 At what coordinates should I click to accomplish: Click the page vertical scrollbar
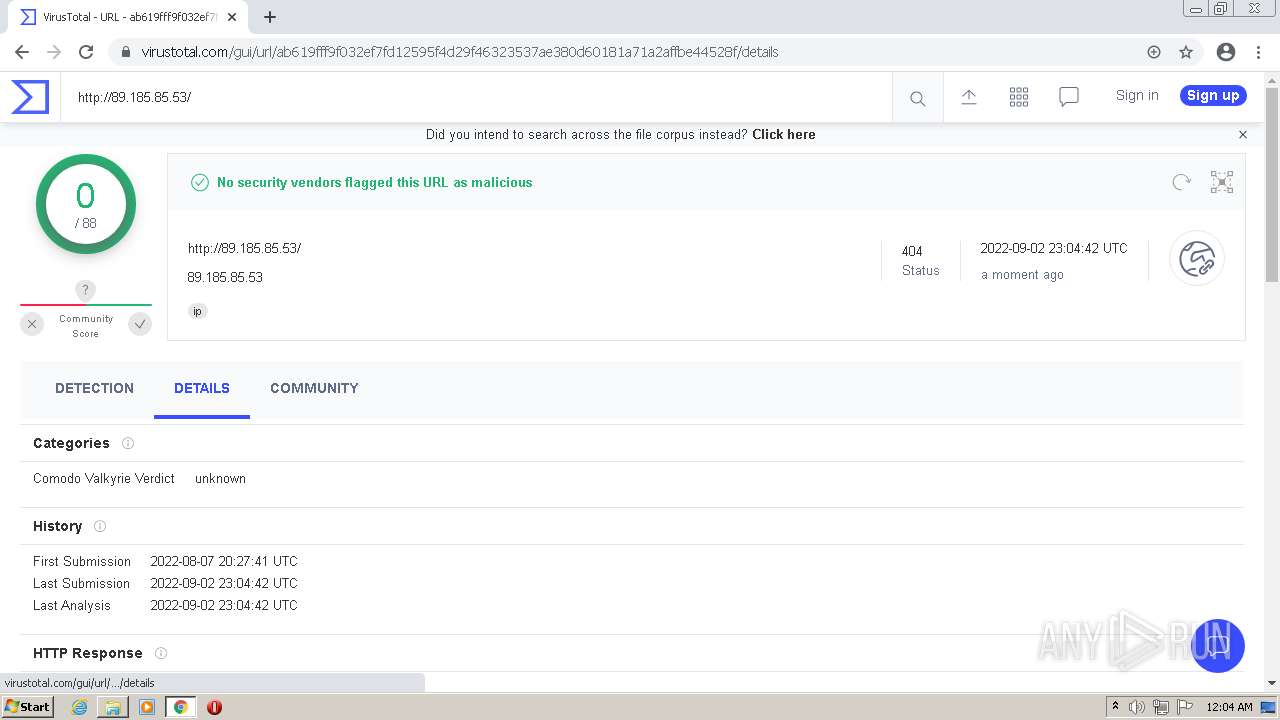pos(1272,185)
